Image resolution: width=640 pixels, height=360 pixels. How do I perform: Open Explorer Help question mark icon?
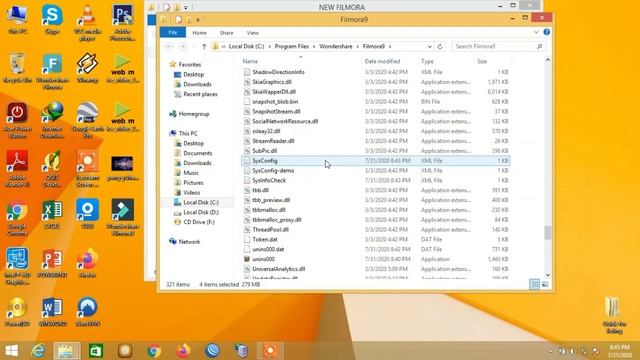547,32
